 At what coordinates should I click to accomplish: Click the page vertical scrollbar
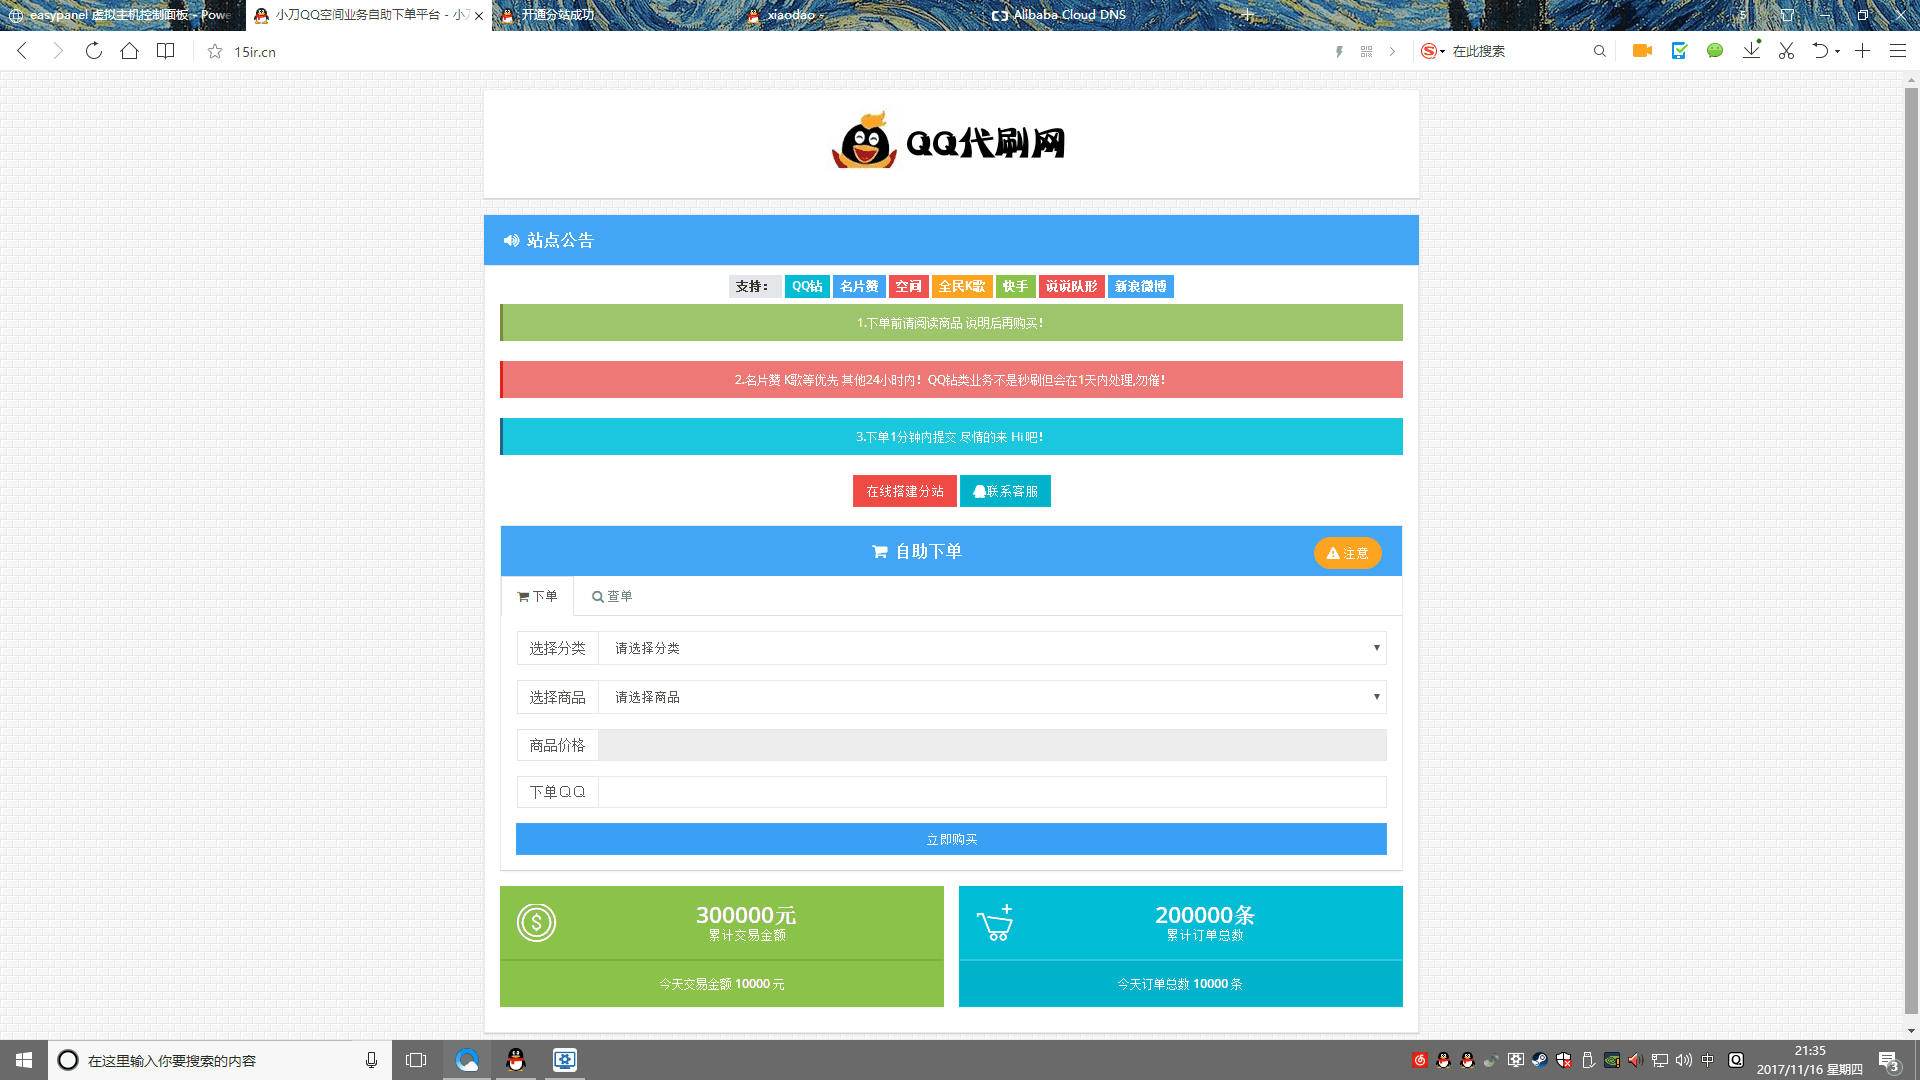point(1911,550)
